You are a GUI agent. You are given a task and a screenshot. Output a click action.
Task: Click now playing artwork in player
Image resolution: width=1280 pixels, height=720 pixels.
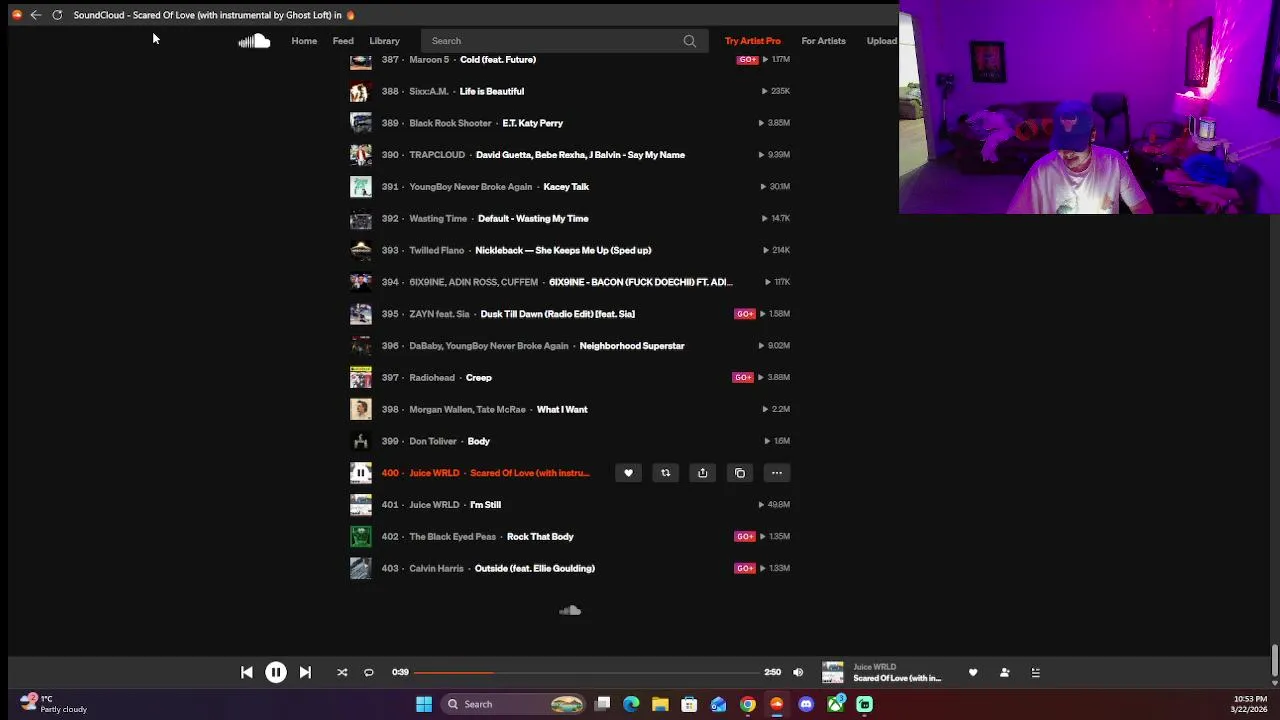pos(833,673)
